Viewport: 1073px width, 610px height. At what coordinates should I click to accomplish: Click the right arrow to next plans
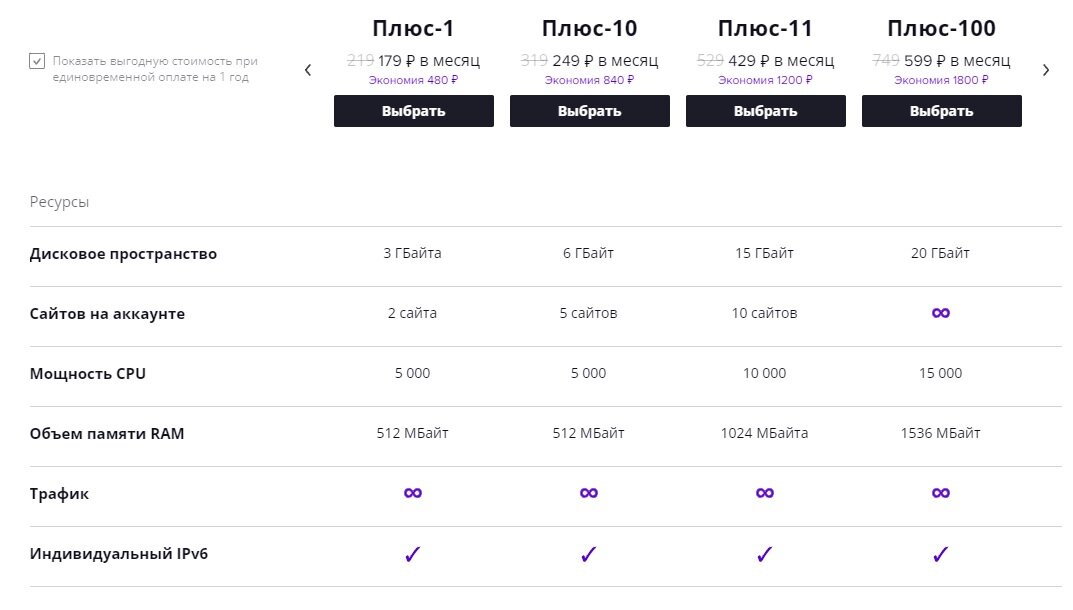[1046, 70]
